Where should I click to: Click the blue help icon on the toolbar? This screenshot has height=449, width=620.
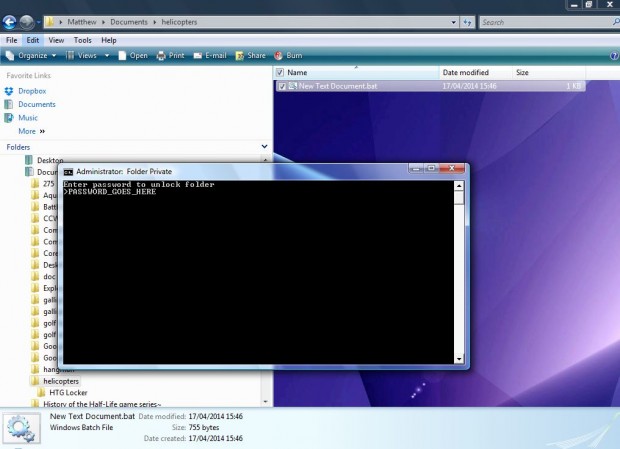pyautogui.click(x=614, y=56)
